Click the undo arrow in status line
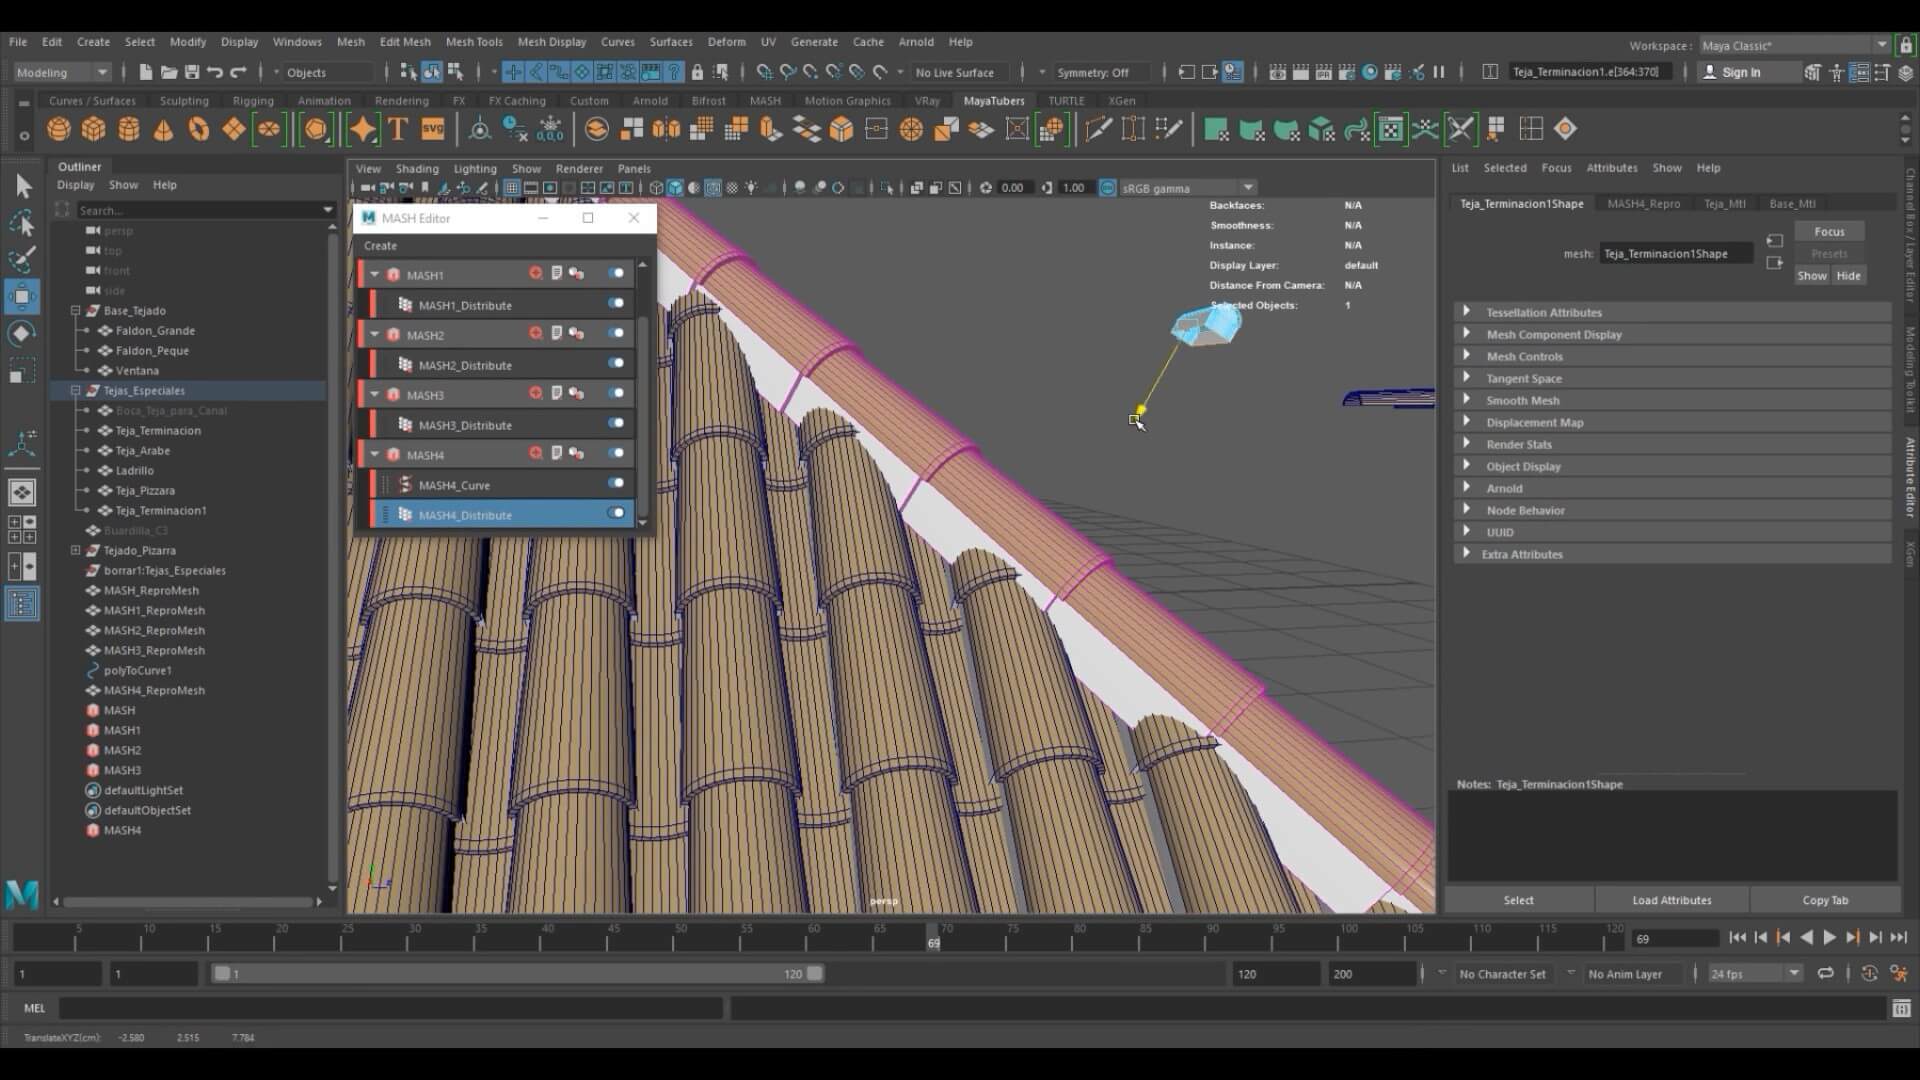 coord(215,72)
